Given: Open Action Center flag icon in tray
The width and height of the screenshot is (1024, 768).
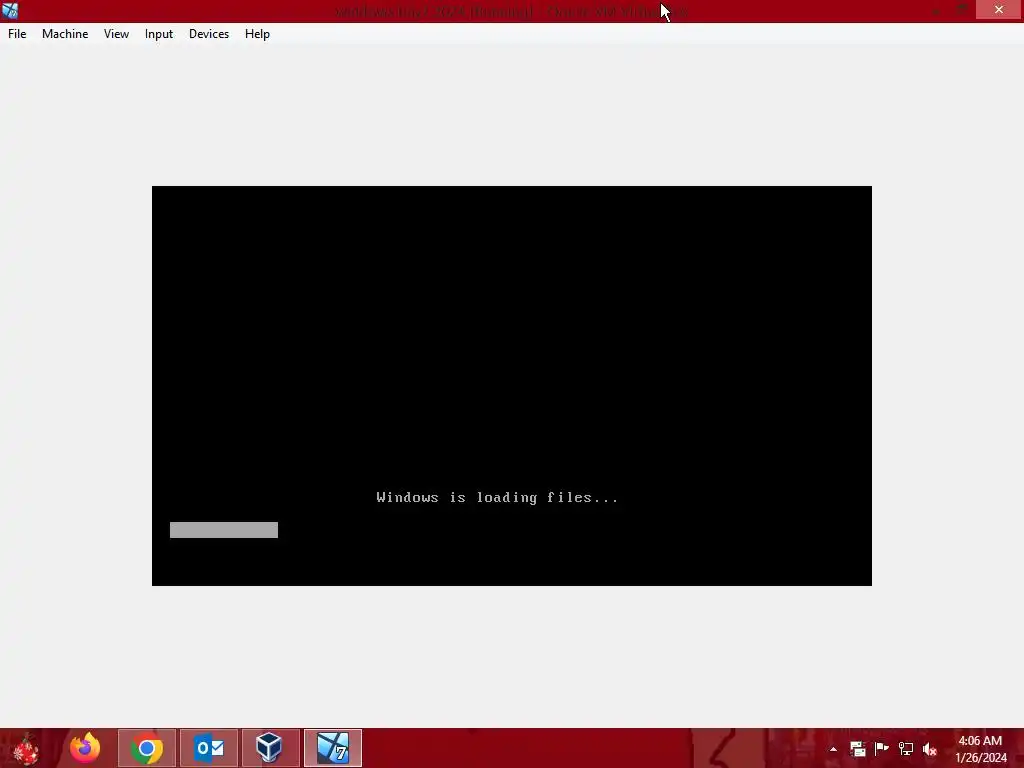Looking at the screenshot, I should [882, 749].
